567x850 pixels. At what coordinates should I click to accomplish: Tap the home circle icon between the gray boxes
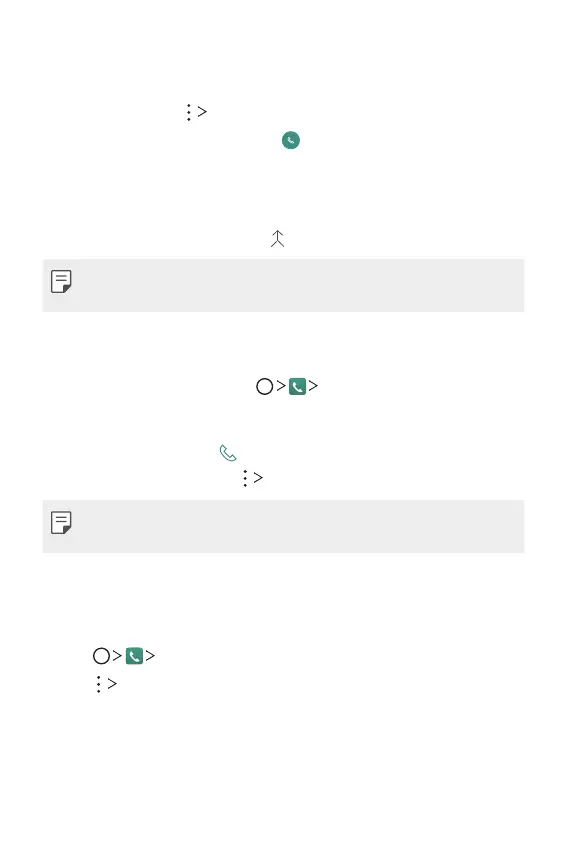[x=265, y=387]
